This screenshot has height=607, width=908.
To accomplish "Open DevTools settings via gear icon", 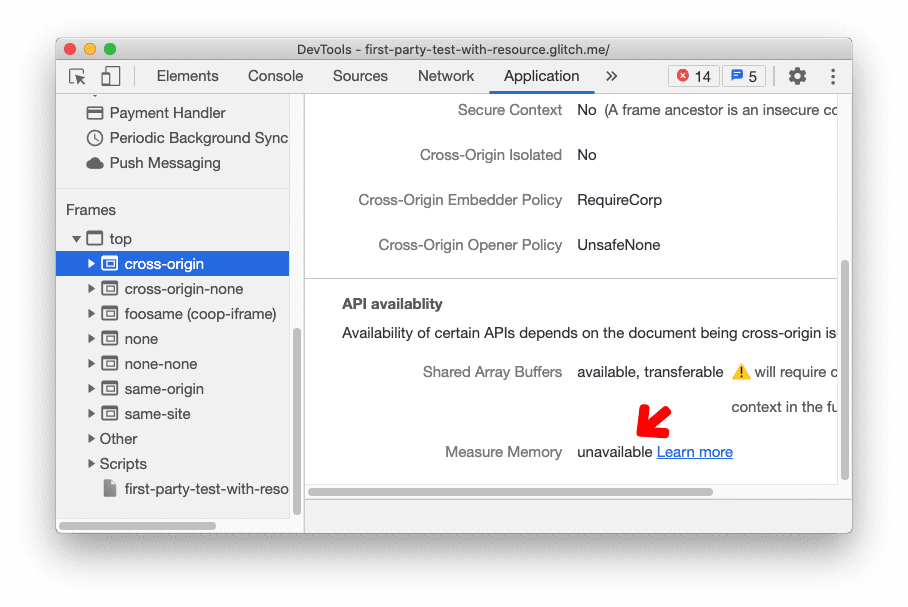I will (797, 76).
